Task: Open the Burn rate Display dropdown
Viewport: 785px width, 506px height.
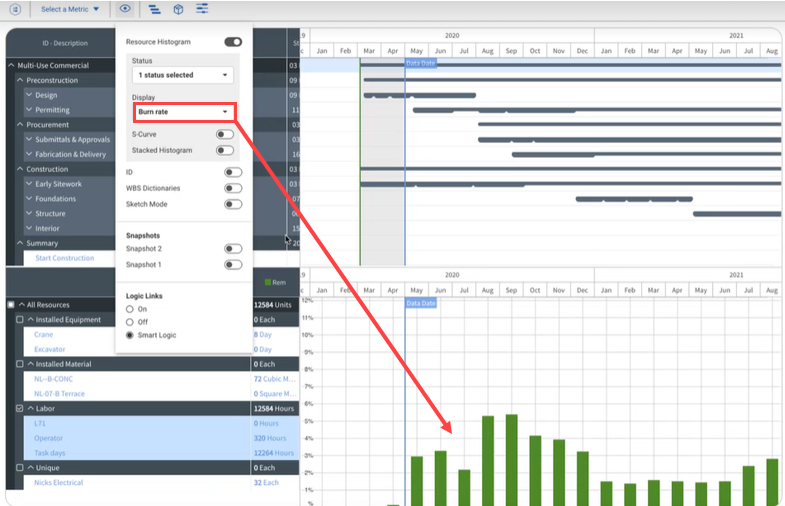Action: click(x=184, y=112)
